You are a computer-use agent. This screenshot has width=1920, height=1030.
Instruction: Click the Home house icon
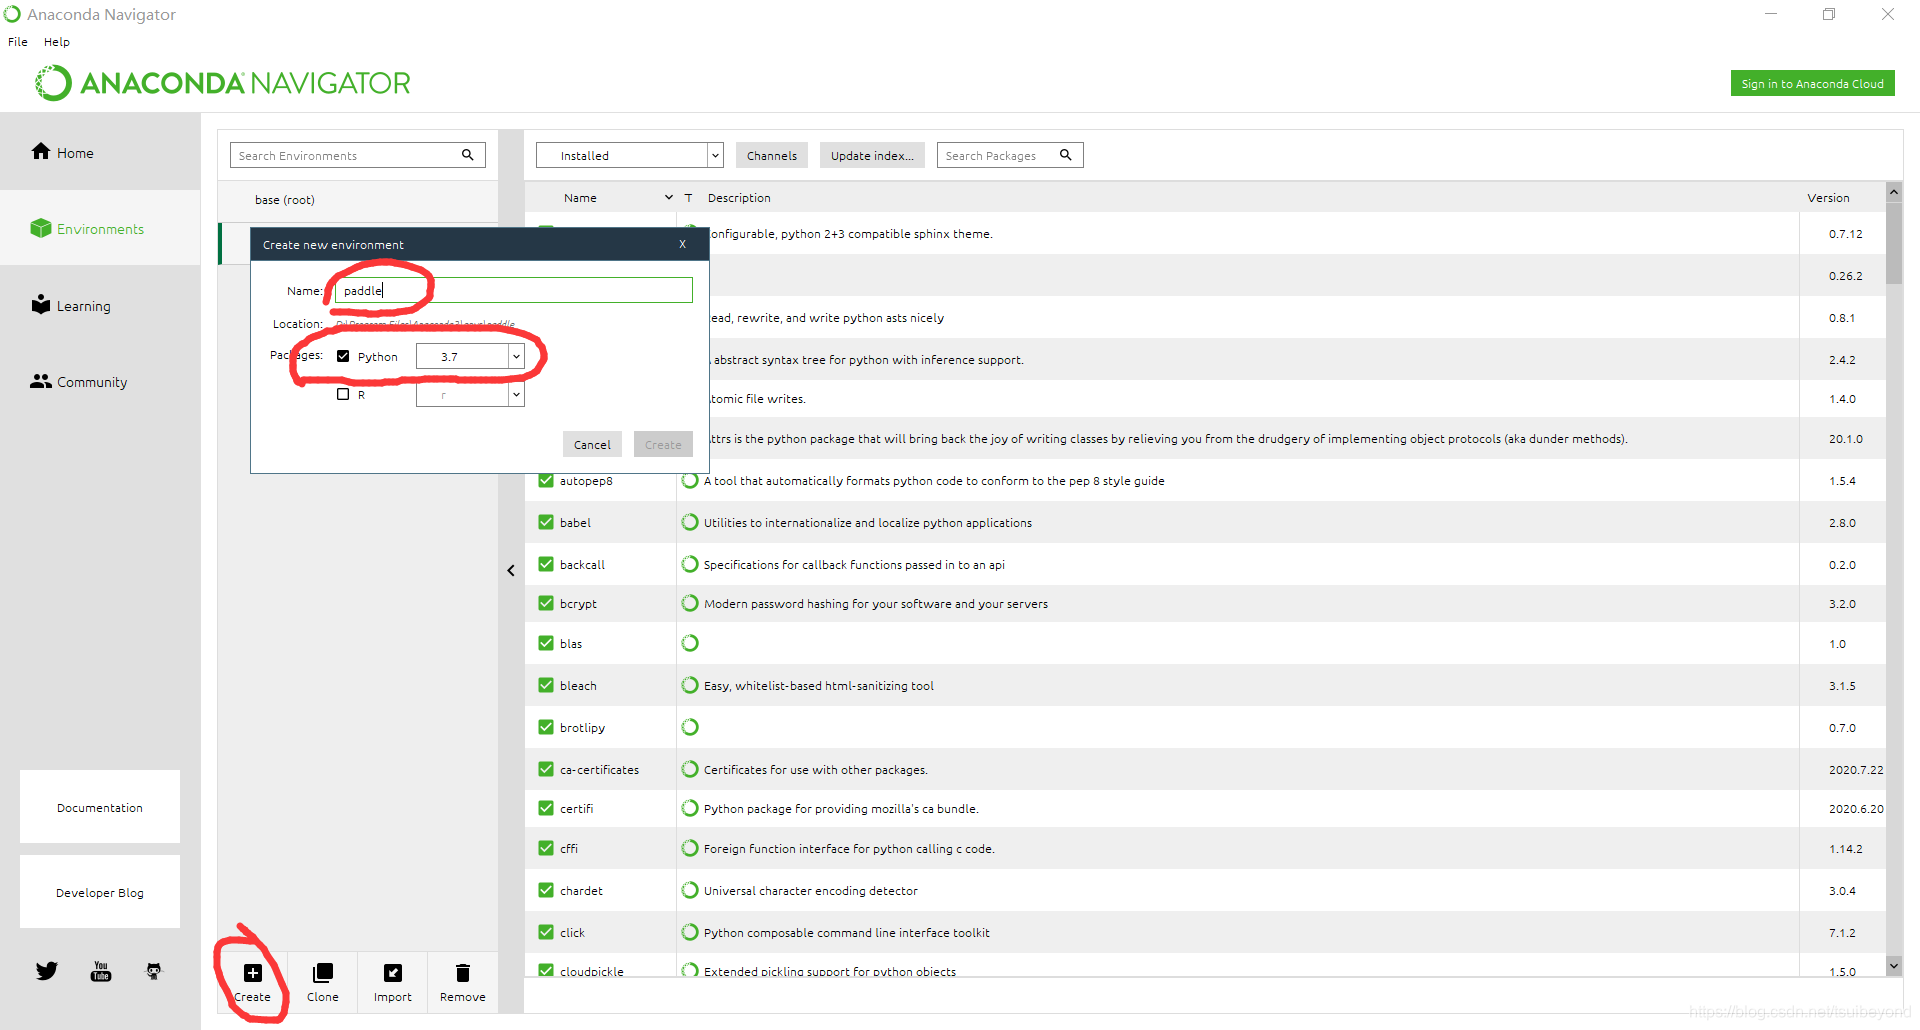coord(41,151)
